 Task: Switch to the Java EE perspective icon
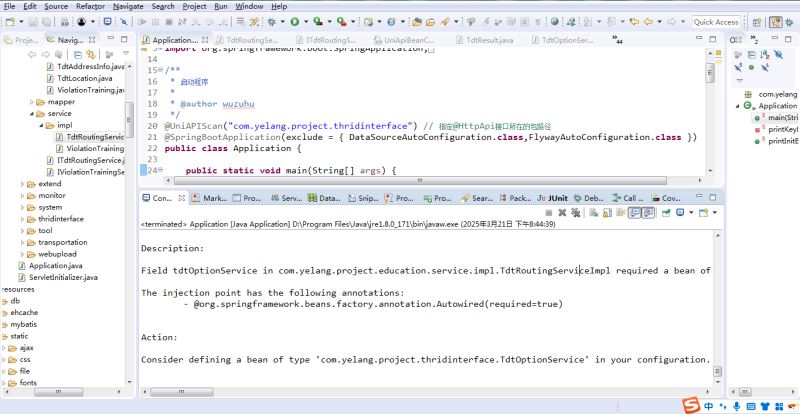click(x=776, y=22)
